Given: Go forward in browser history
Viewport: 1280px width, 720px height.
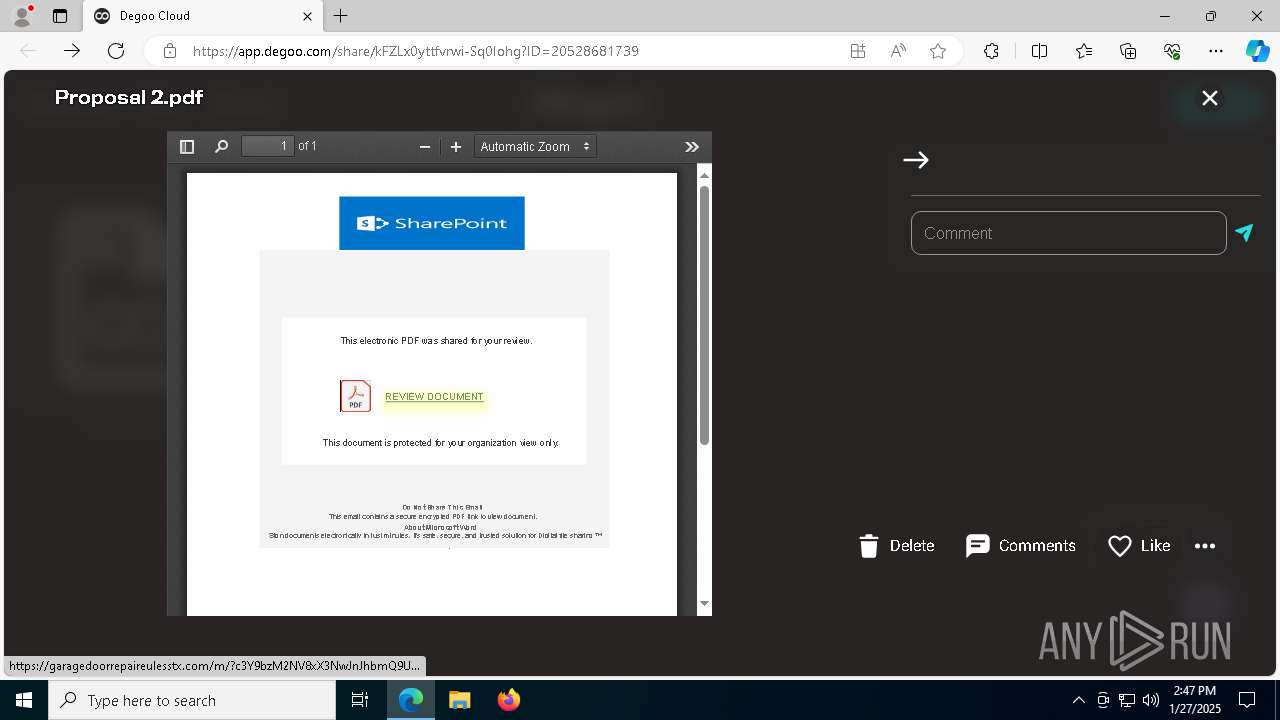Looking at the screenshot, I should click(x=71, y=51).
